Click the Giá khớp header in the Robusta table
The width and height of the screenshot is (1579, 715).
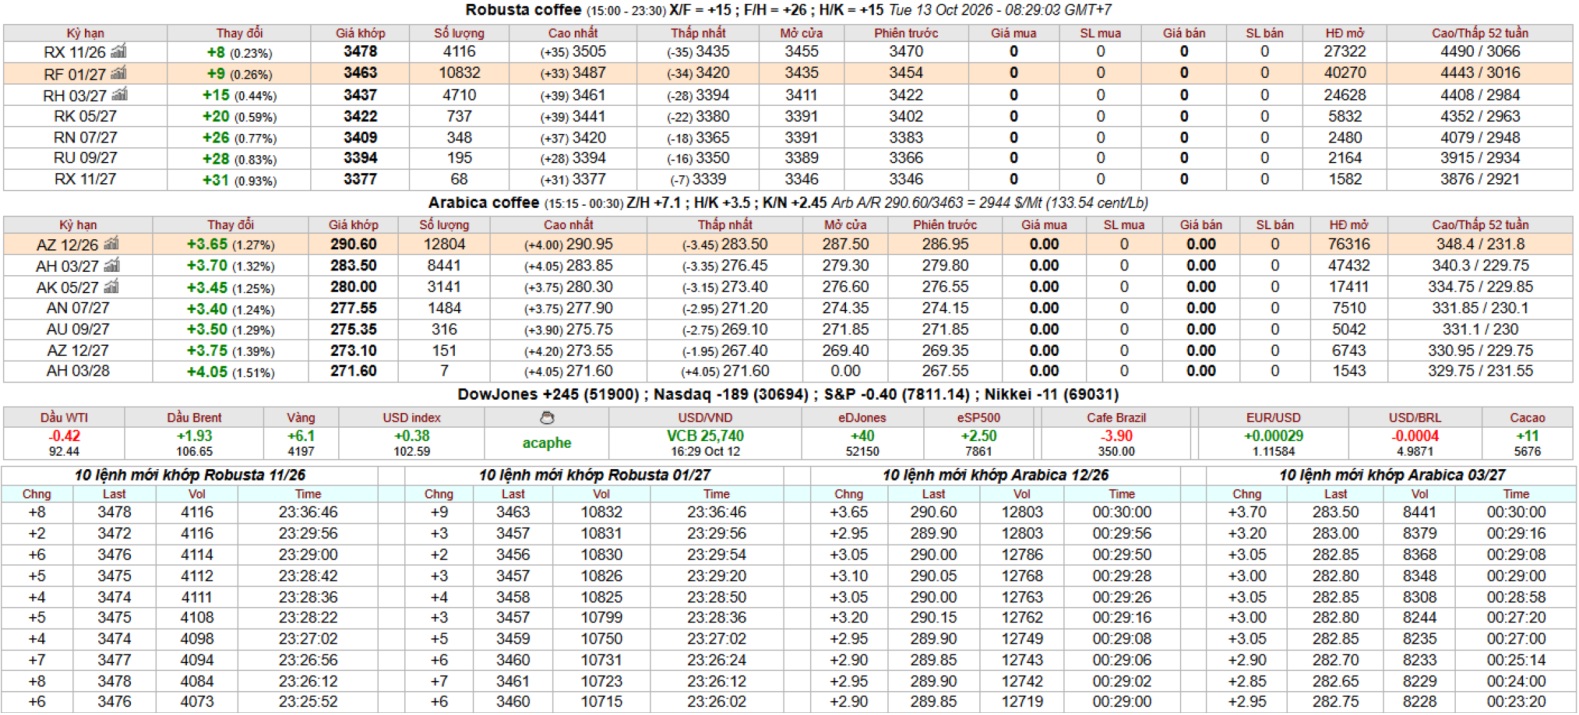(x=360, y=33)
